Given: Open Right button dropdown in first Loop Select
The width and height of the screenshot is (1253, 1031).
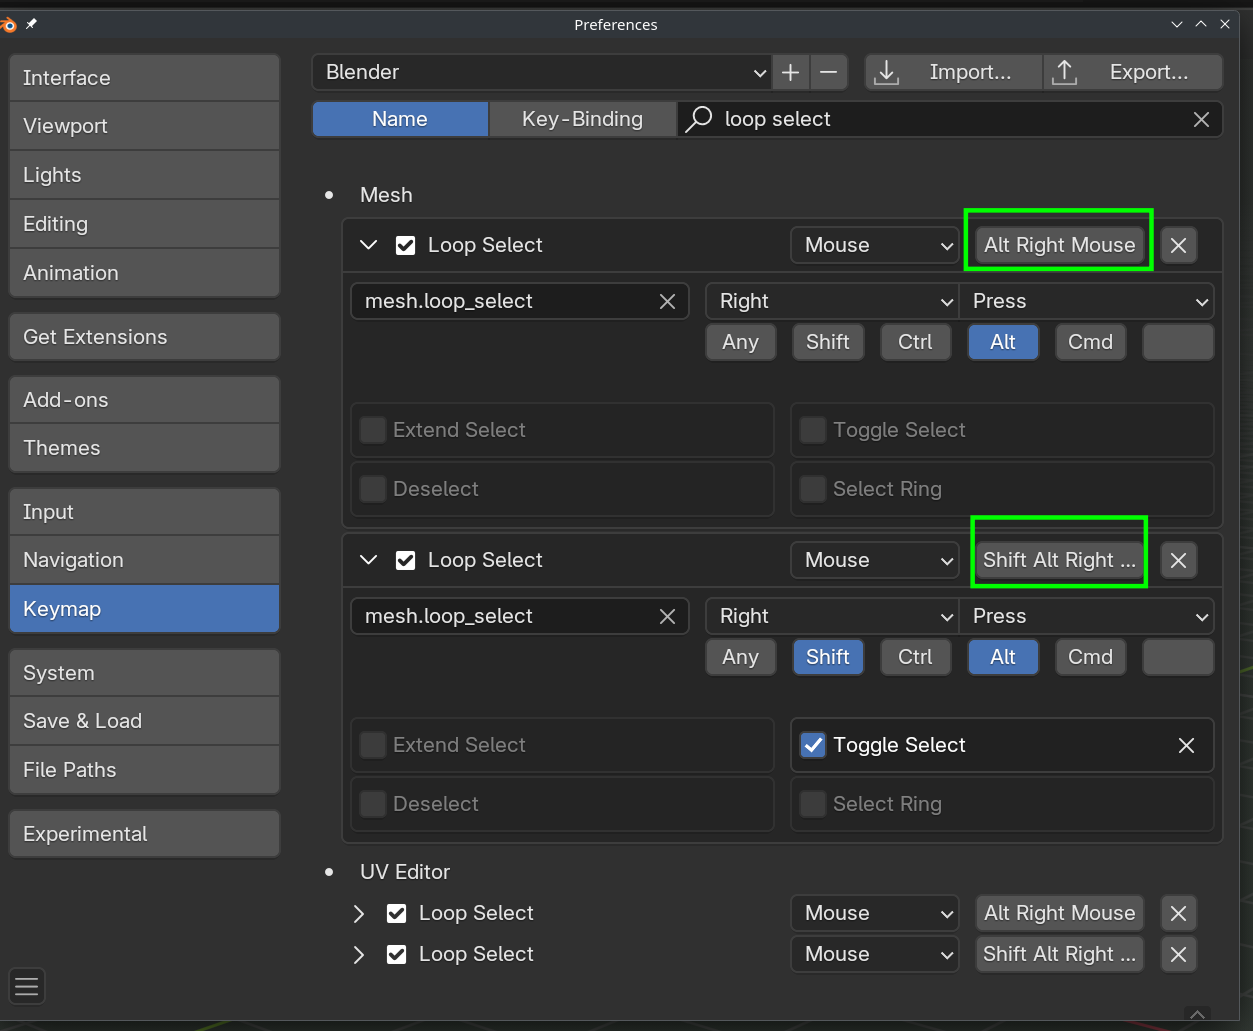Looking at the screenshot, I should (x=832, y=301).
